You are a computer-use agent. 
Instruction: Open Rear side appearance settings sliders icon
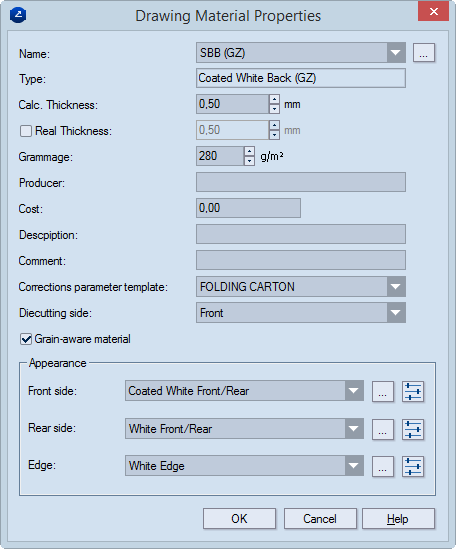click(x=413, y=429)
